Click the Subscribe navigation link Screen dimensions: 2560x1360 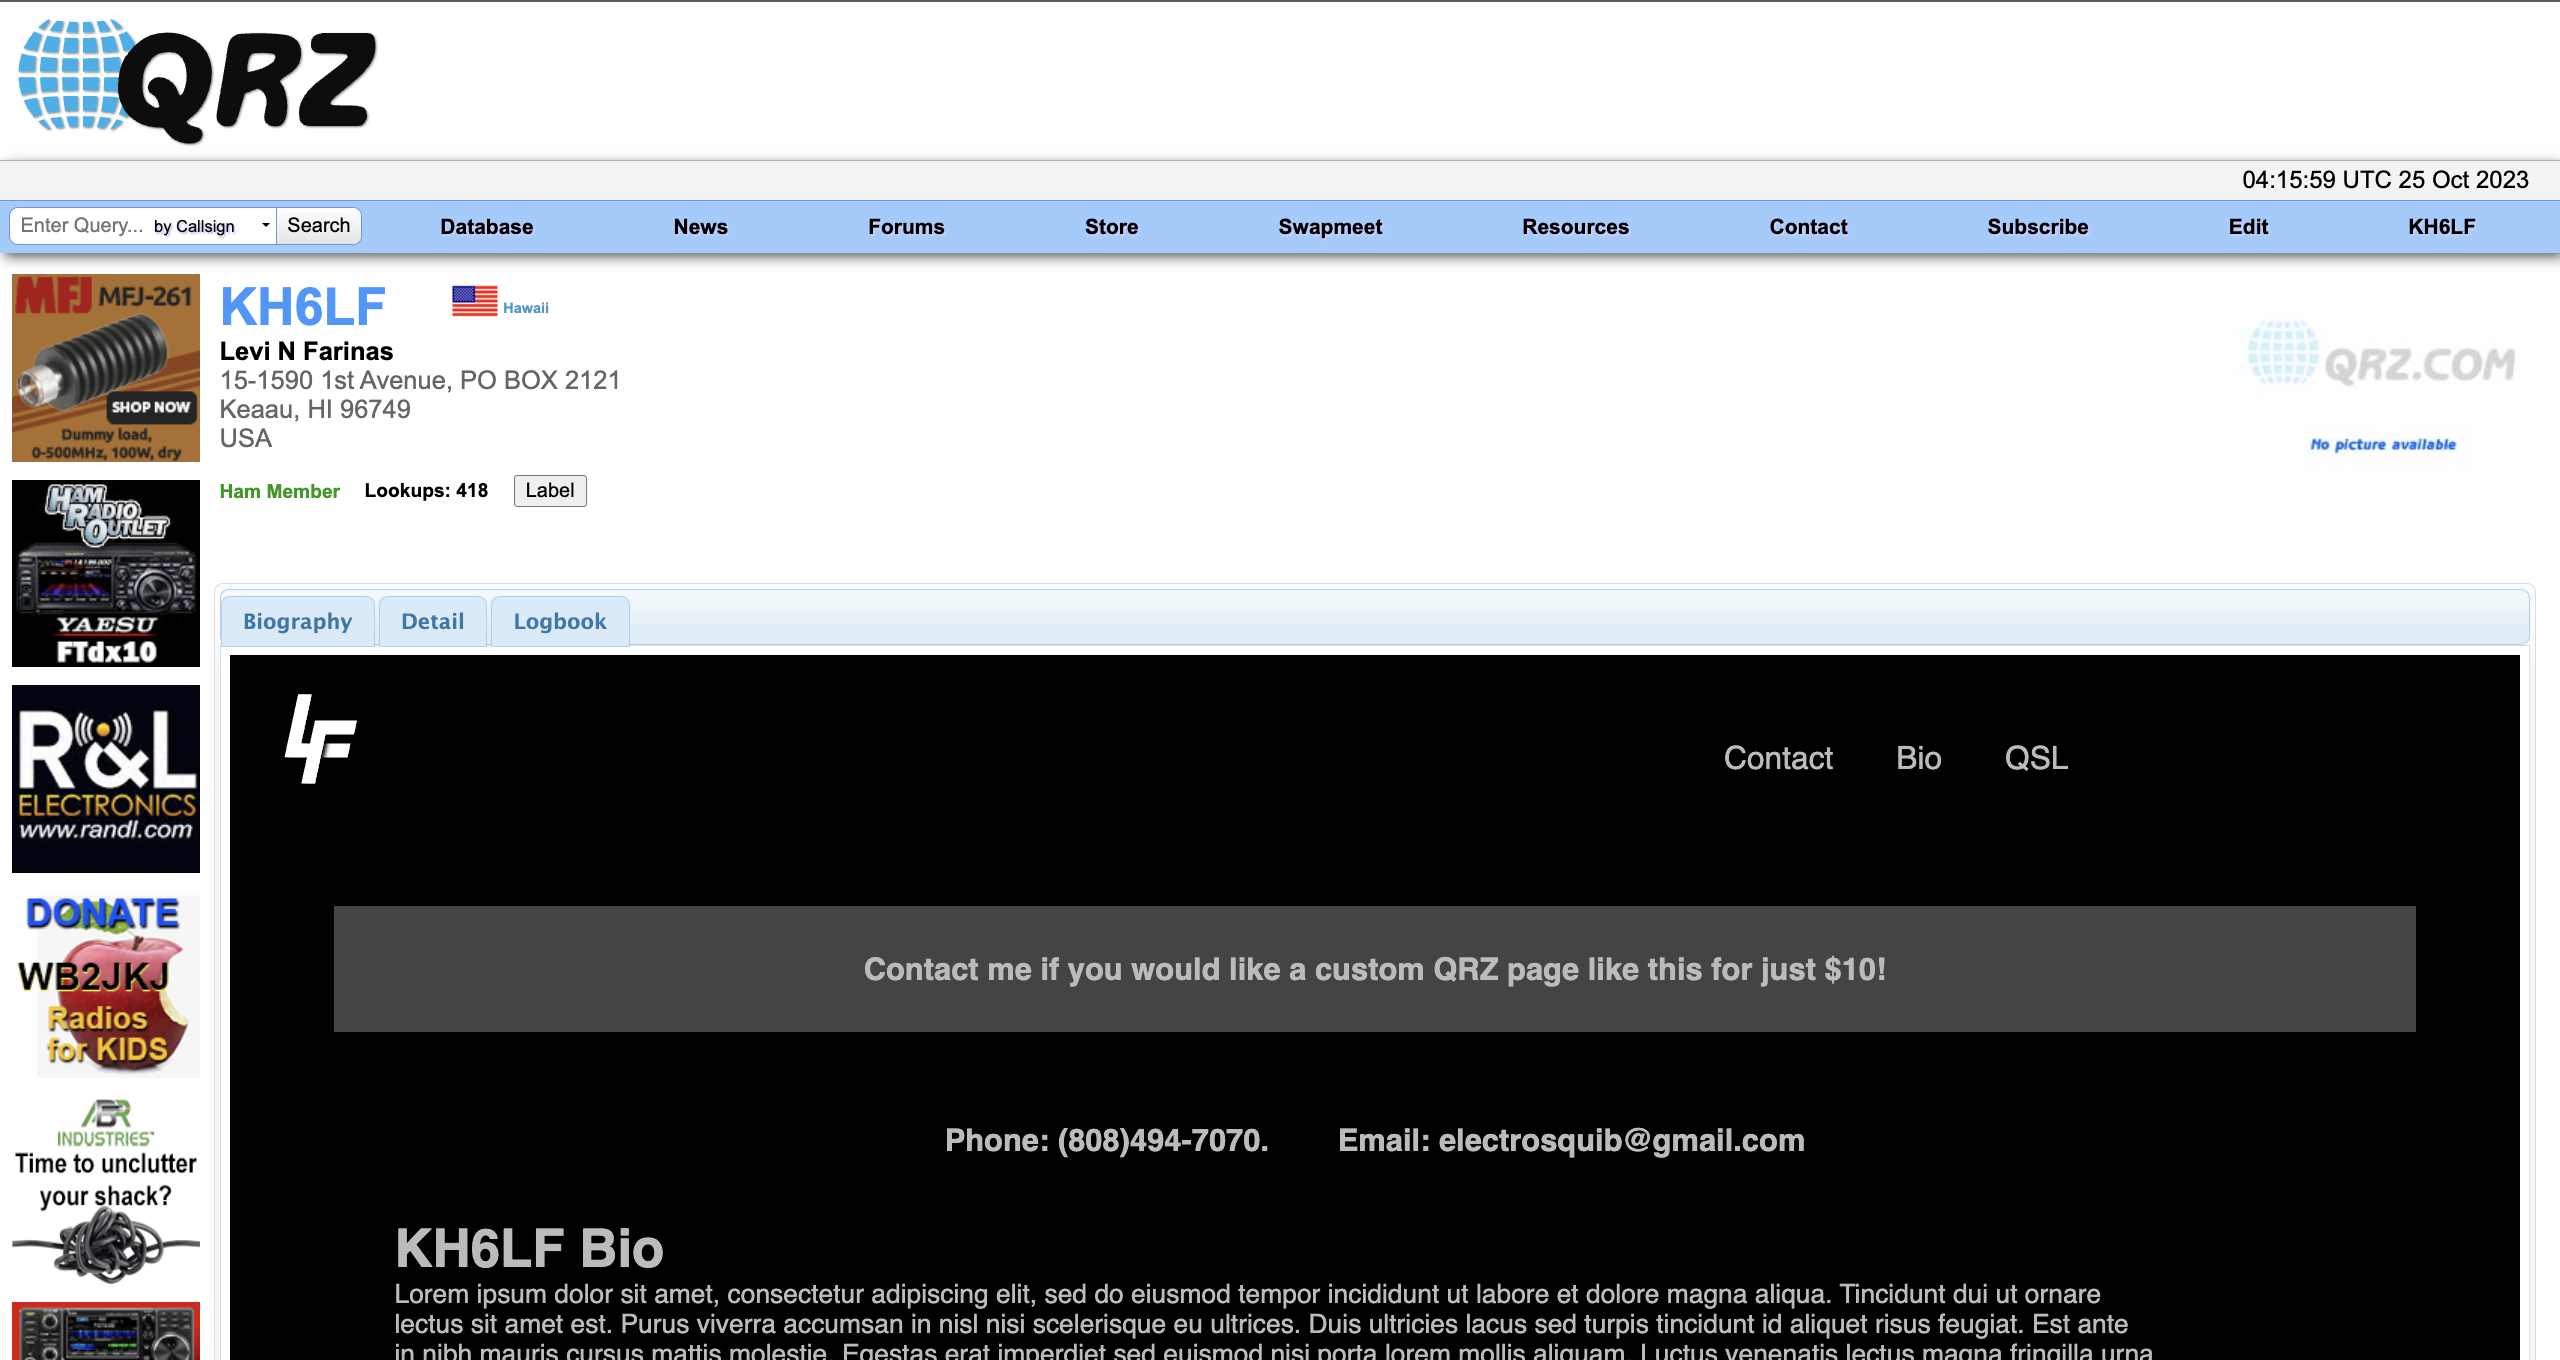point(2035,225)
